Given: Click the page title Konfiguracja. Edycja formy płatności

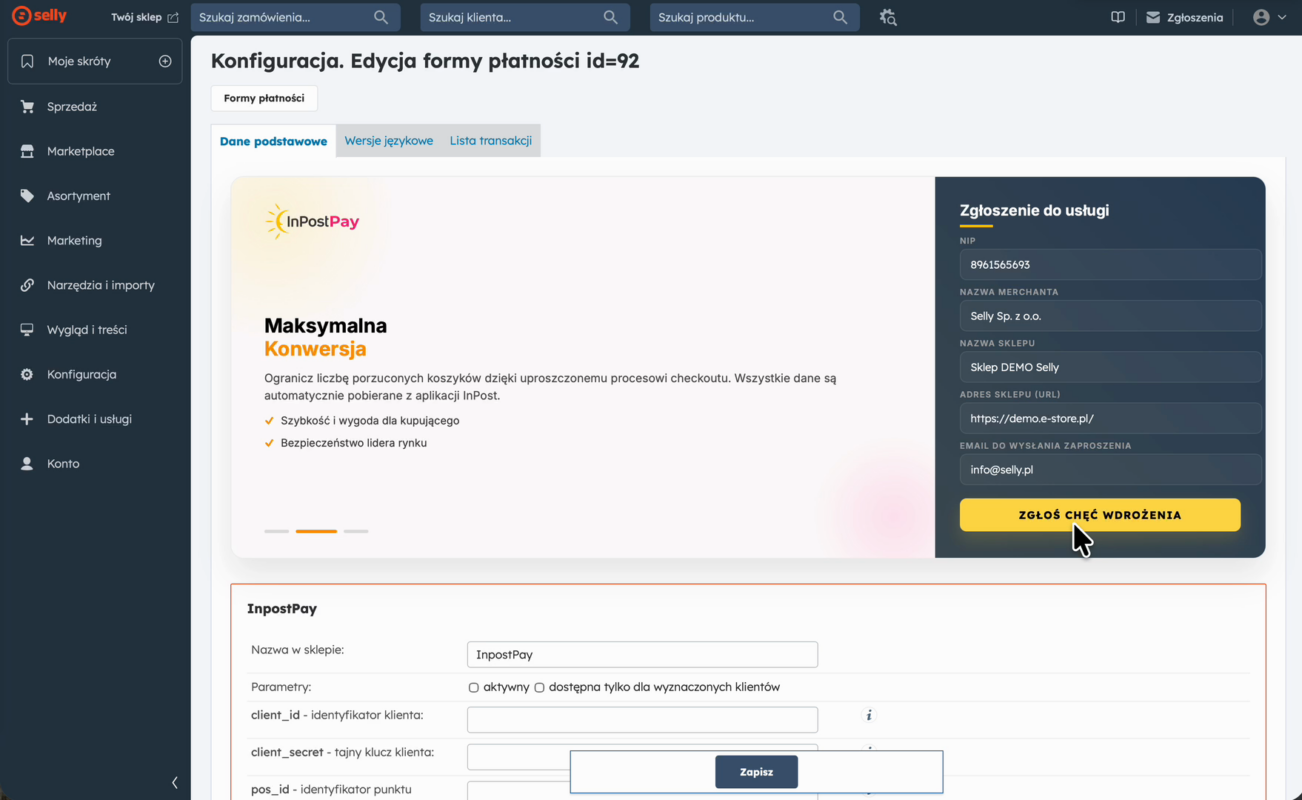Looking at the screenshot, I should [425, 61].
